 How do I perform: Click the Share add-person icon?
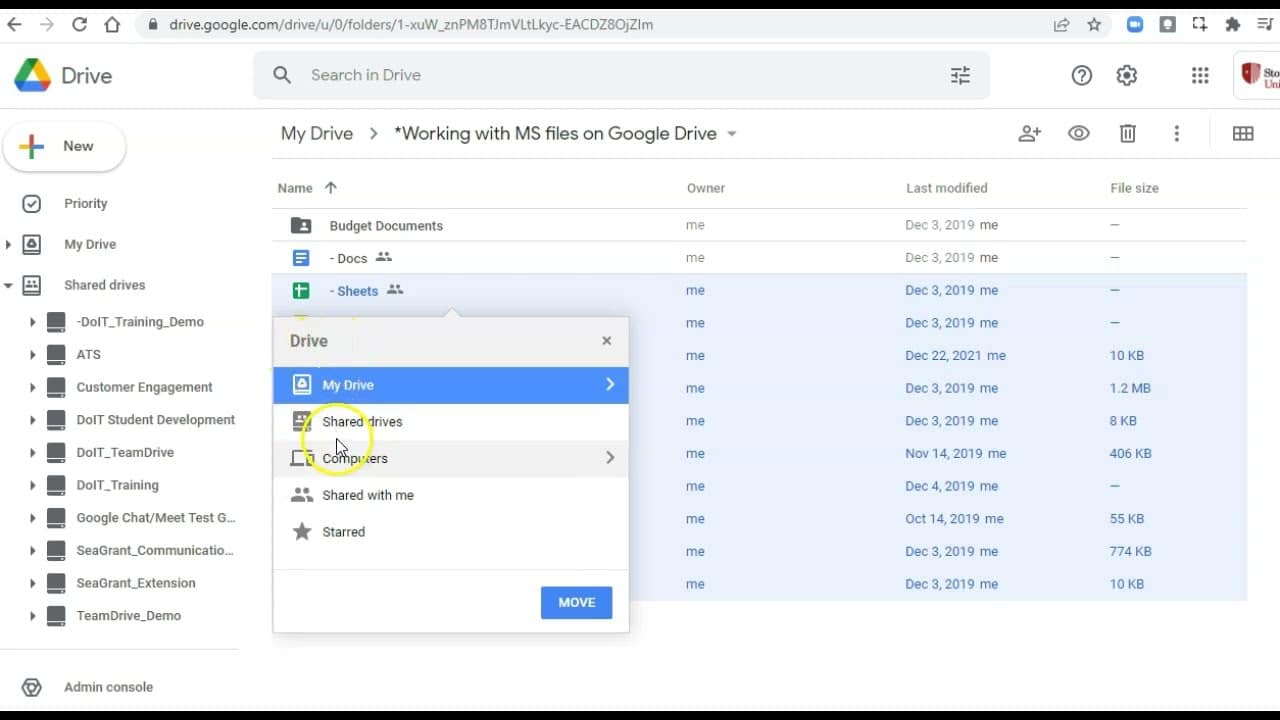click(x=1029, y=133)
